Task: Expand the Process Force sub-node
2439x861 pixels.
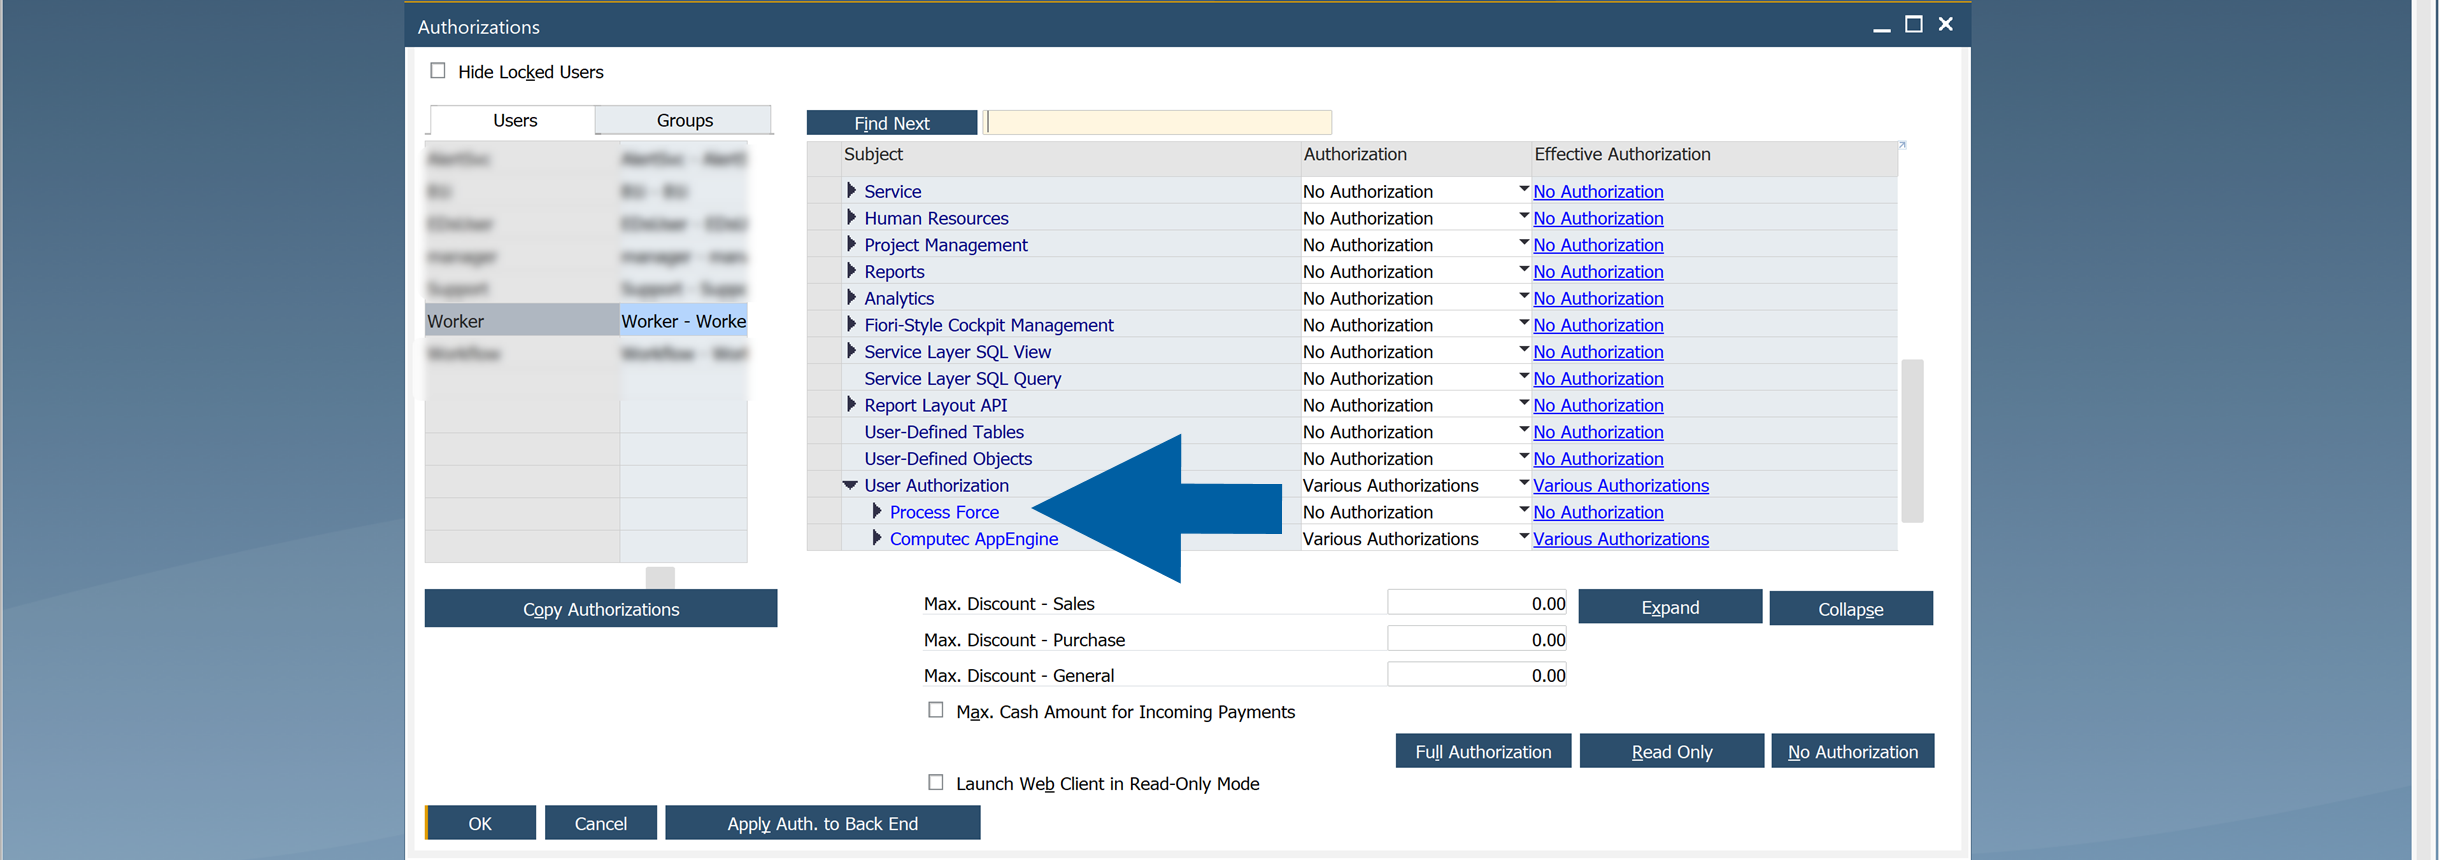Action: (x=877, y=511)
